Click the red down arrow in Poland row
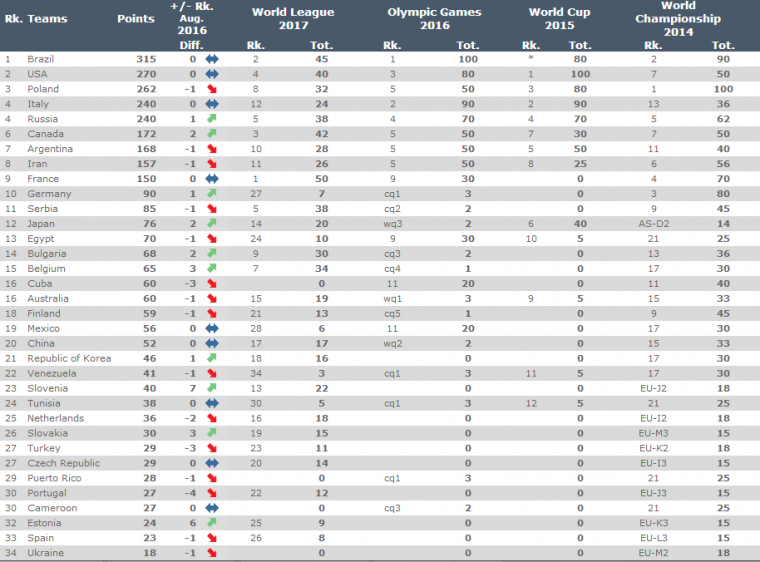The width and height of the screenshot is (760, 562). pyautogui.click(x=212, y=89)
